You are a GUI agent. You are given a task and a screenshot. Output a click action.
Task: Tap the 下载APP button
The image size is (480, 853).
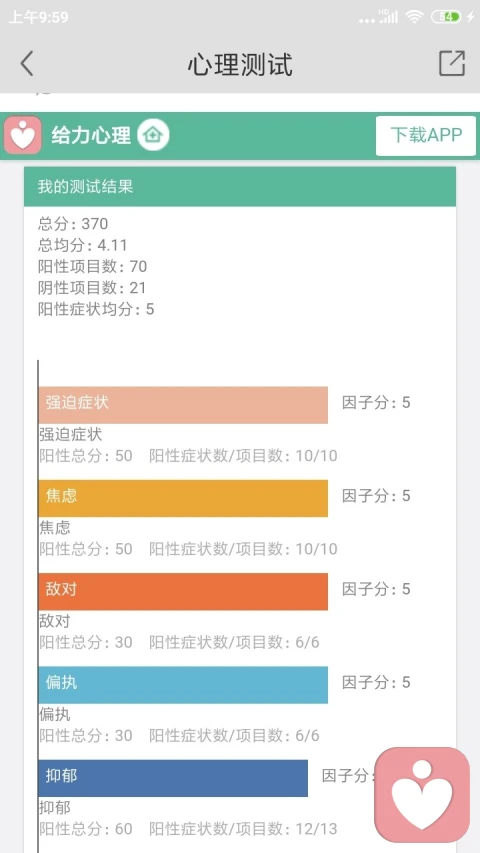(x=426, y=135)
